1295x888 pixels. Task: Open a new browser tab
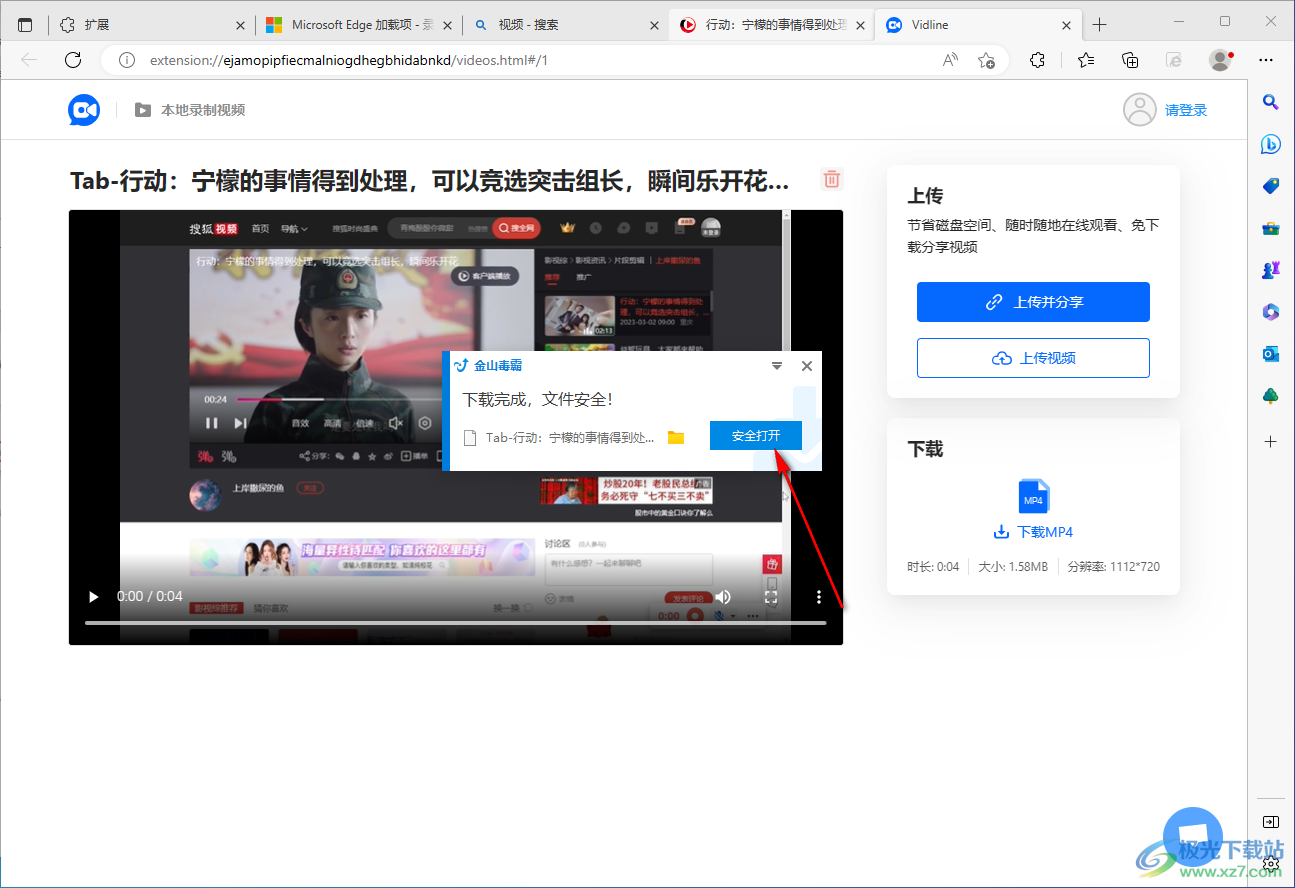tap(1100, 25)
